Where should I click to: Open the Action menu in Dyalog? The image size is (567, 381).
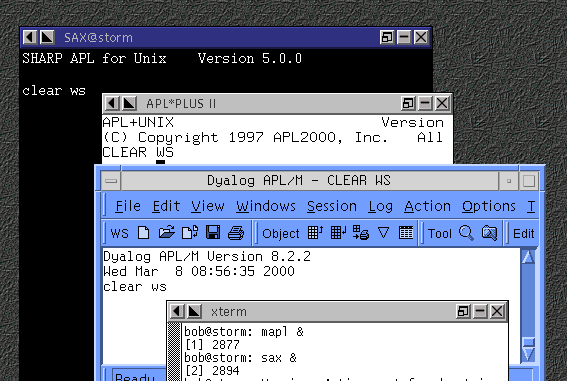[427, 206]
